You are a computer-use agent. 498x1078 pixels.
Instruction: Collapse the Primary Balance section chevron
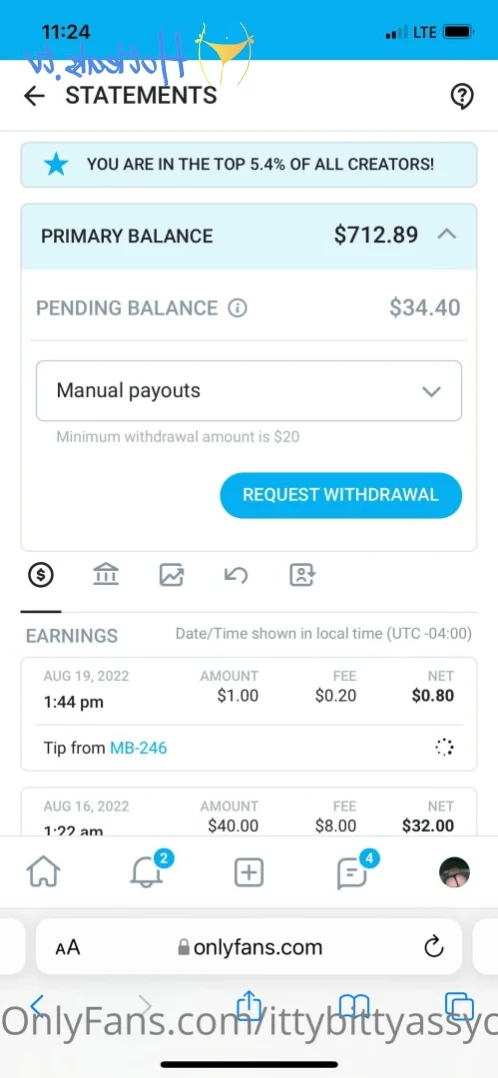(447, 234)
